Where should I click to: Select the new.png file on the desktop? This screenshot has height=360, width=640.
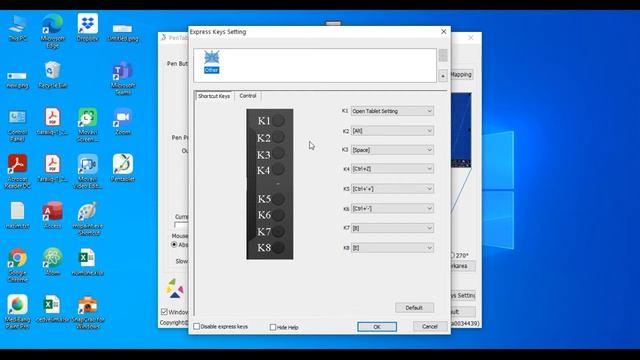point(18,79)
